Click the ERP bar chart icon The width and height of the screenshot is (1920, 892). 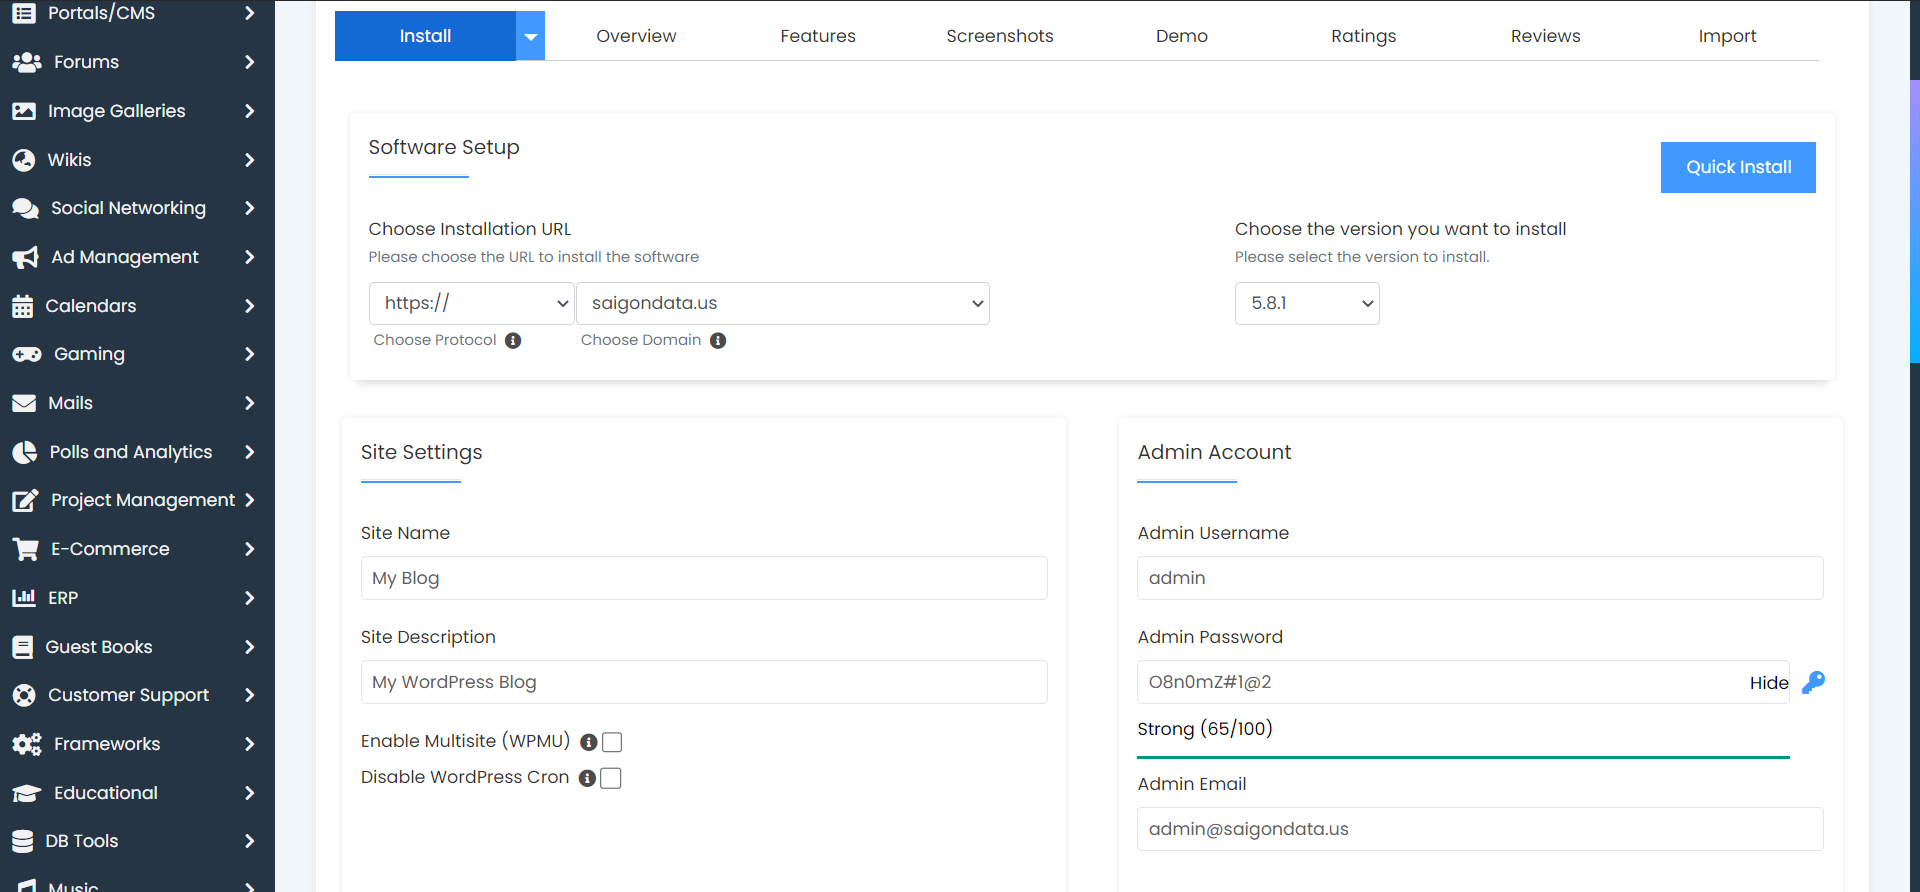point(24,598)
